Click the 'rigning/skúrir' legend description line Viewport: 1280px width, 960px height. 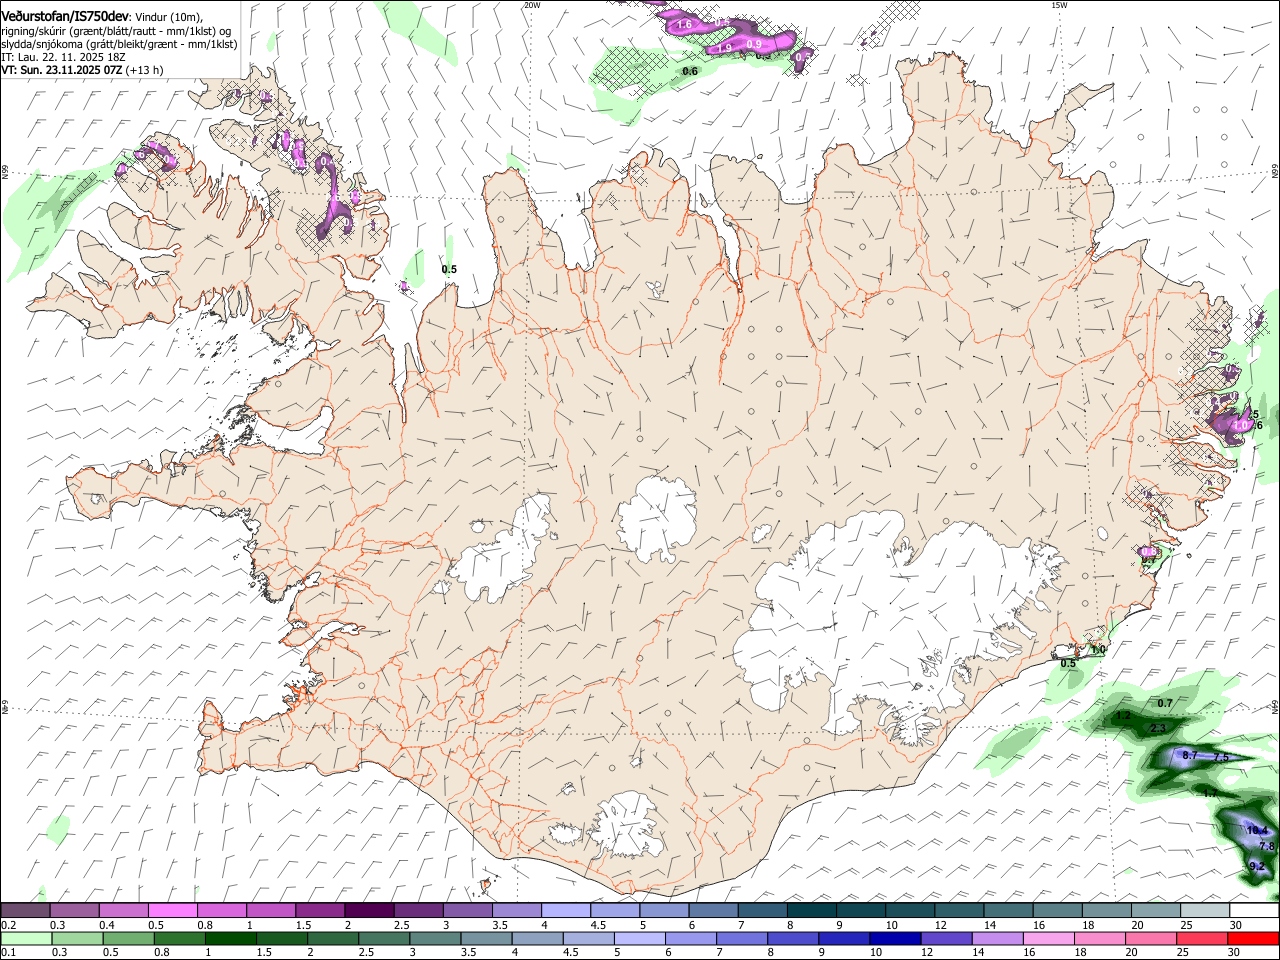[x=116, y=31]
